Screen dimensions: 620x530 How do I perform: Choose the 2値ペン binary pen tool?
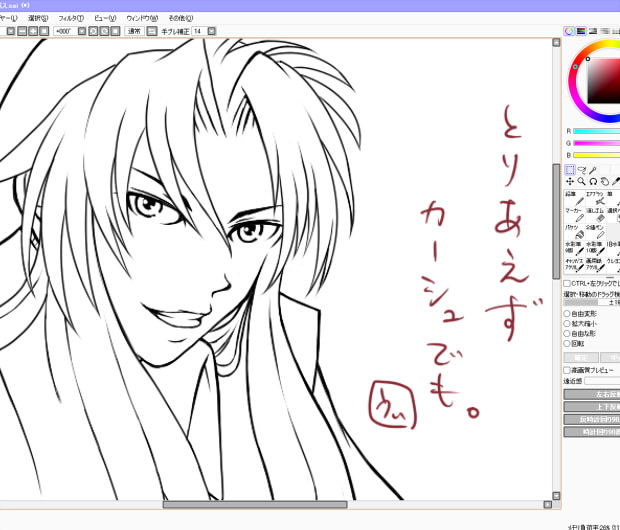click(595, 232)
